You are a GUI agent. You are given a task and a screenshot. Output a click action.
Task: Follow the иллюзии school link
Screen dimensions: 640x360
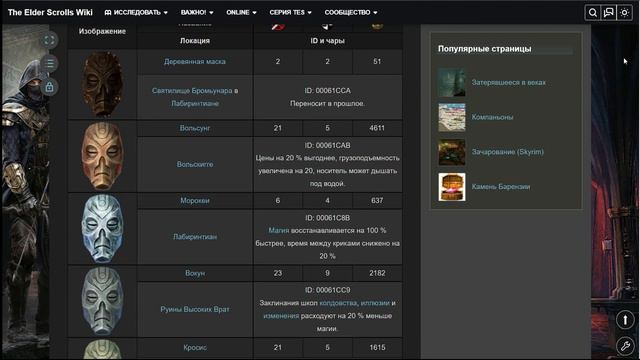375,303
